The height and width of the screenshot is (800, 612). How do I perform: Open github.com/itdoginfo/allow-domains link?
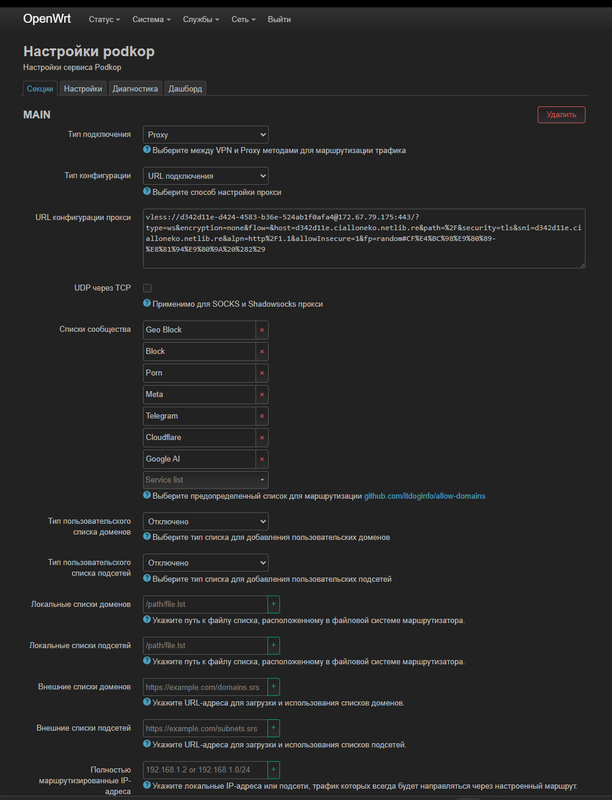pos(424,496)
